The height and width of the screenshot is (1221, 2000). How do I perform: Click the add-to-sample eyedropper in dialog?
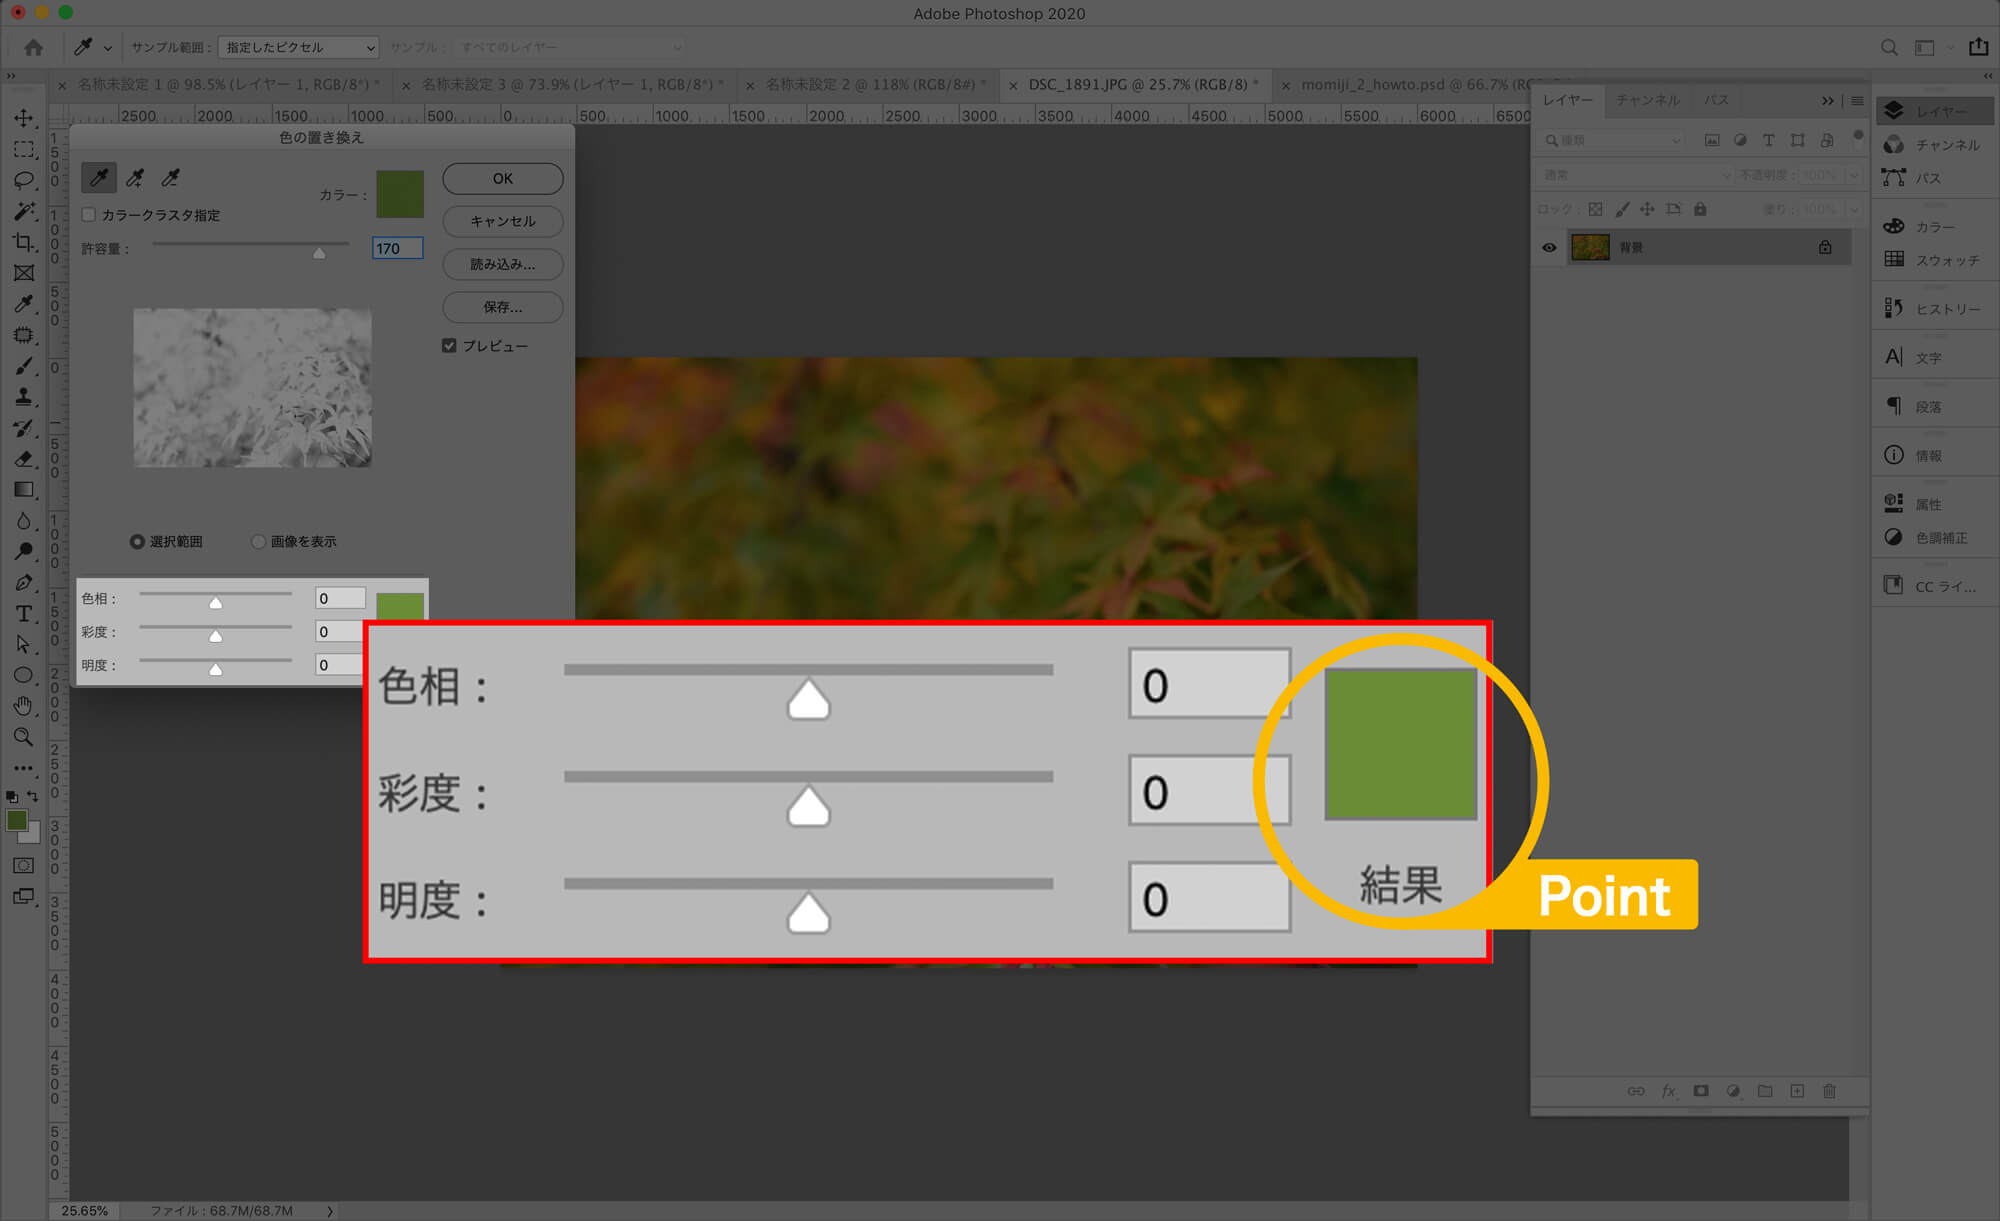(x=135, y=178)
